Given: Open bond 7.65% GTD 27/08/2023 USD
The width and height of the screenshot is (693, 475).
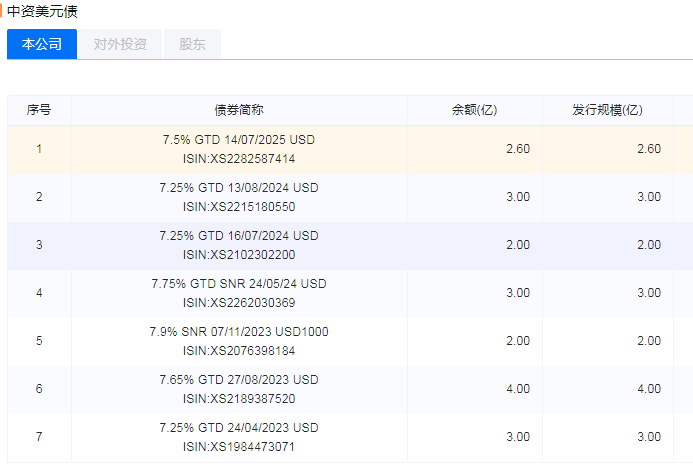Looking at the screenshot, I should coord(239,380).
